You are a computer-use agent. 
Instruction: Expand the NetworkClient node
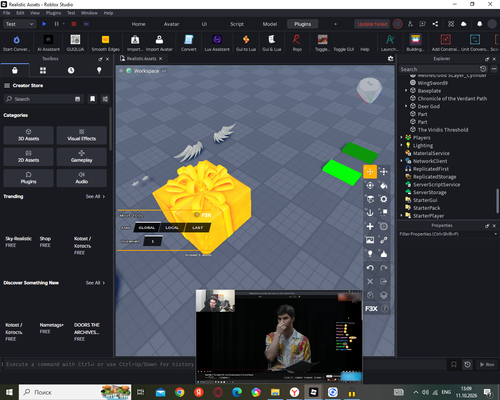tap(401, 161)
